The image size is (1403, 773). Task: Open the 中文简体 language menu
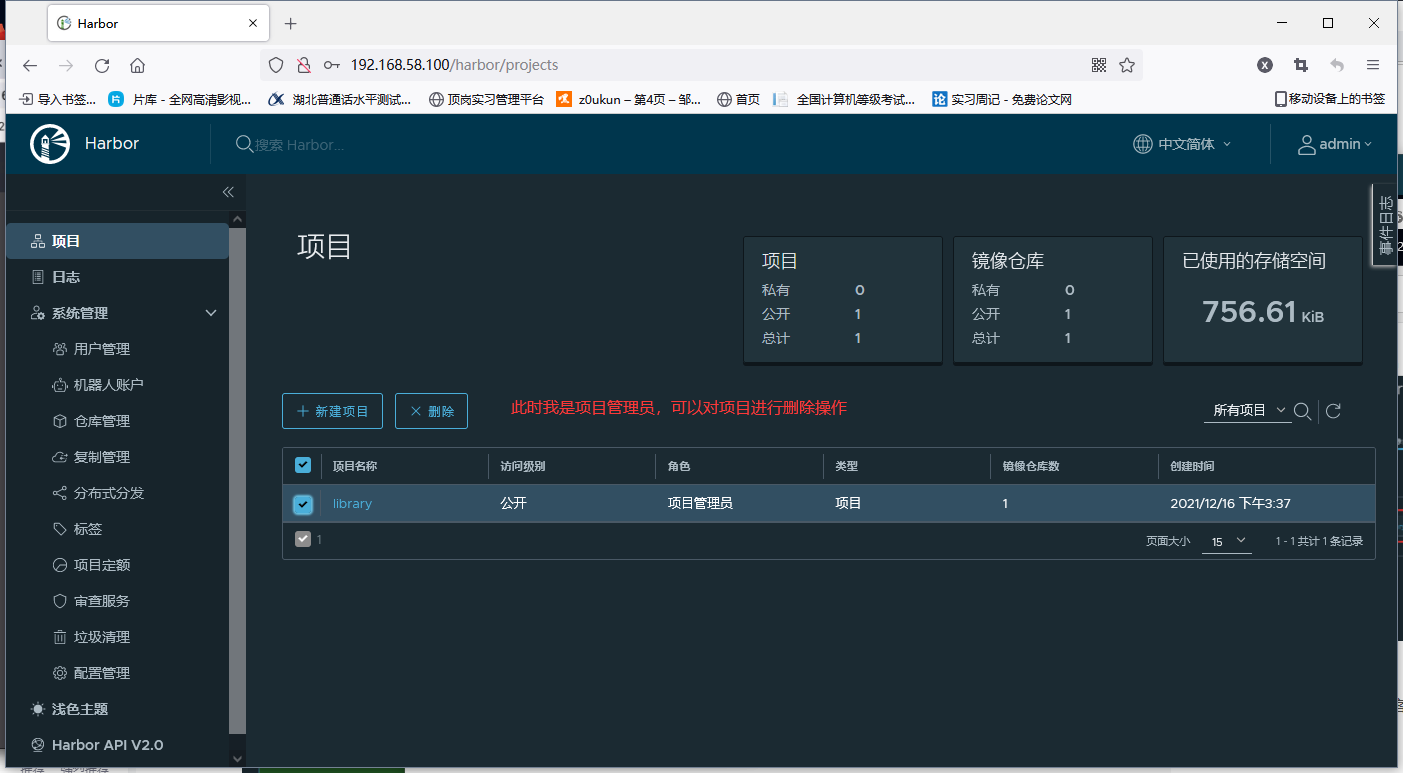pyautogui.click(x=1182, y=144)
